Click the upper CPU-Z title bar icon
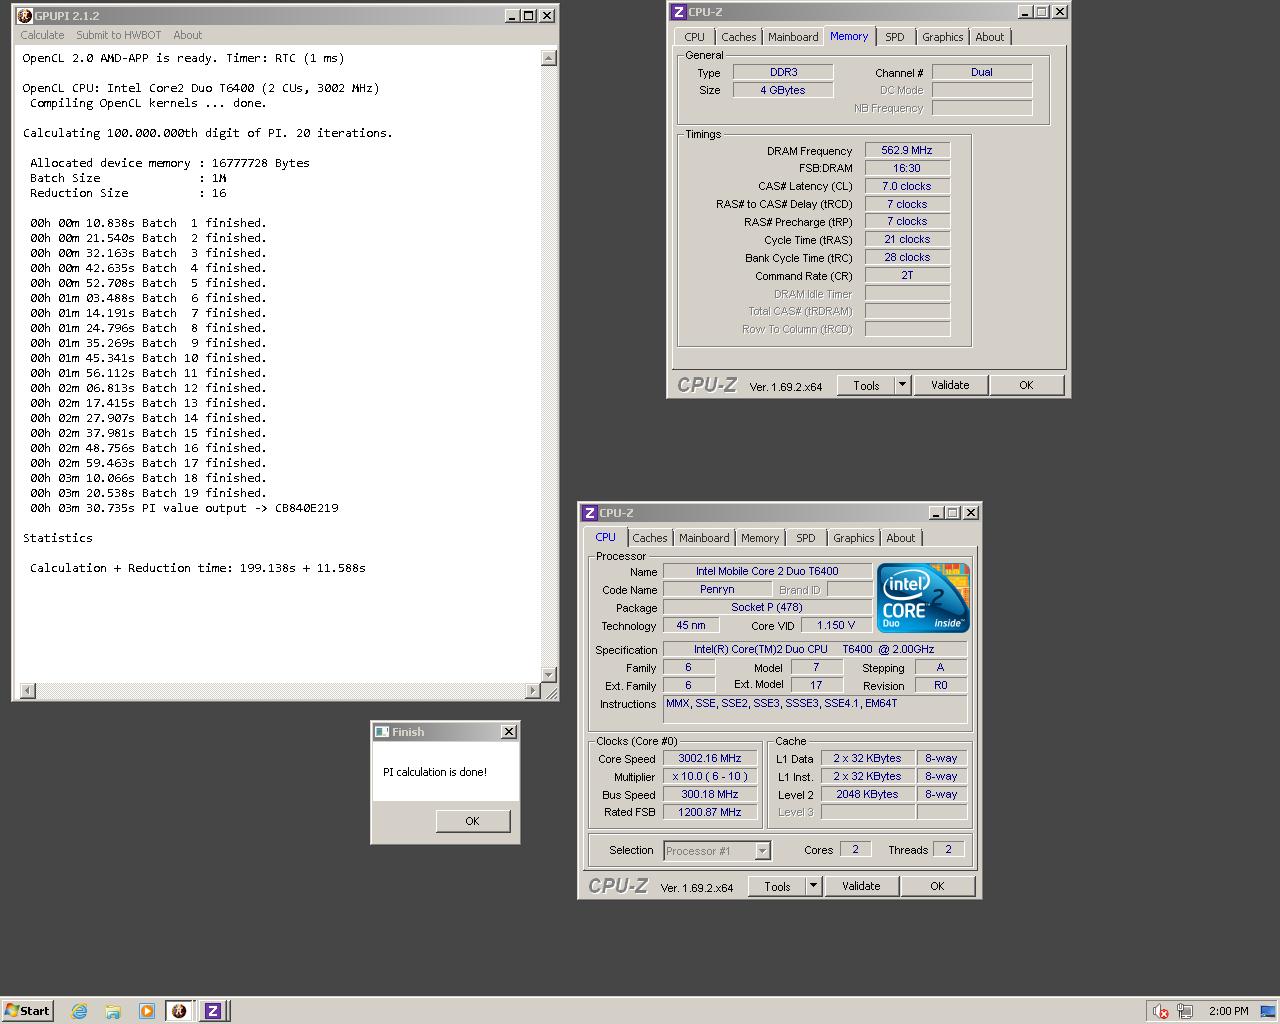The image size is (1280, 1024). pyautogui.click(x=679, y=12)
